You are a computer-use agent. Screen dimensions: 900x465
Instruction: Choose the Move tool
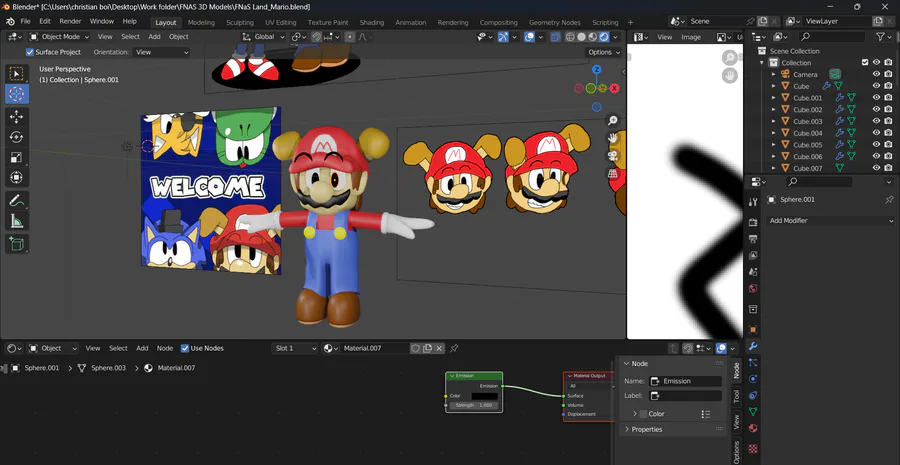pos(17,117)
